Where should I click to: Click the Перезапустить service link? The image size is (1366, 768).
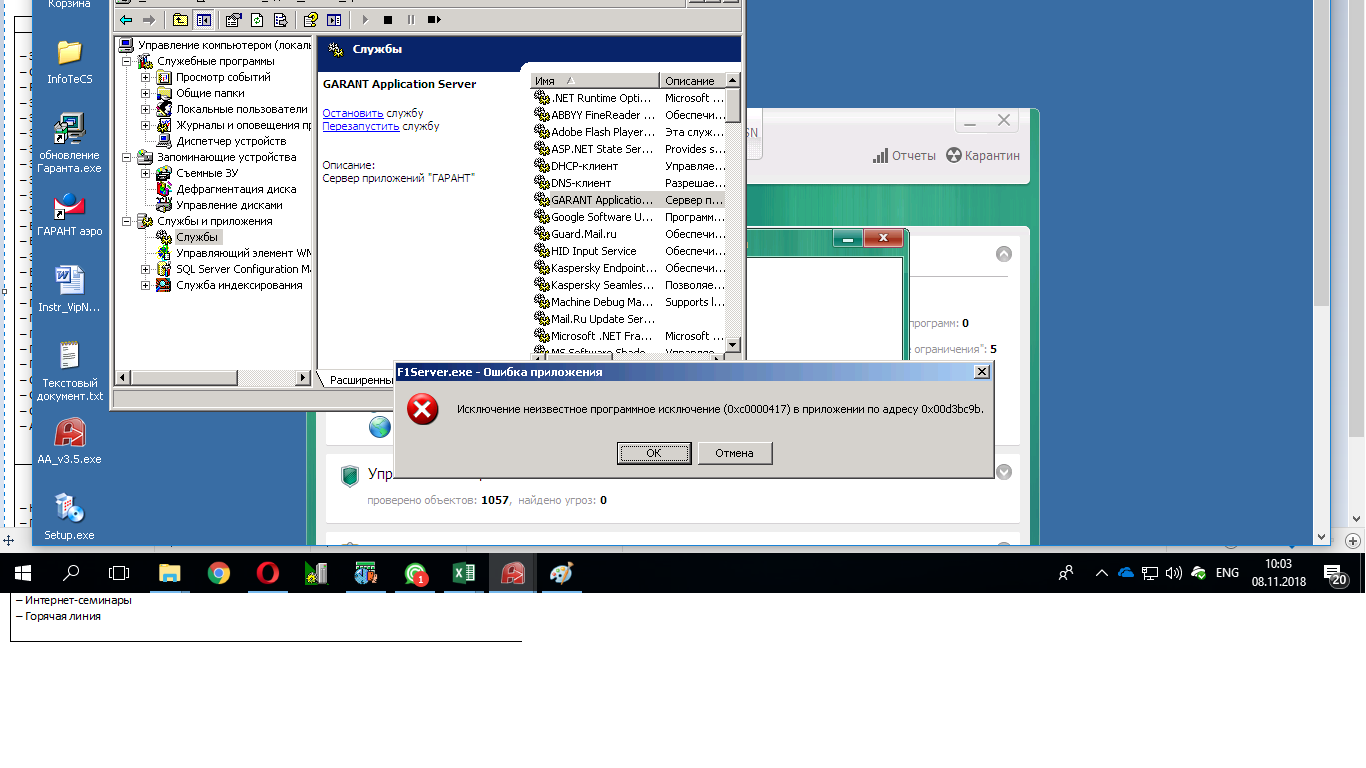click(x=361, y=126)
